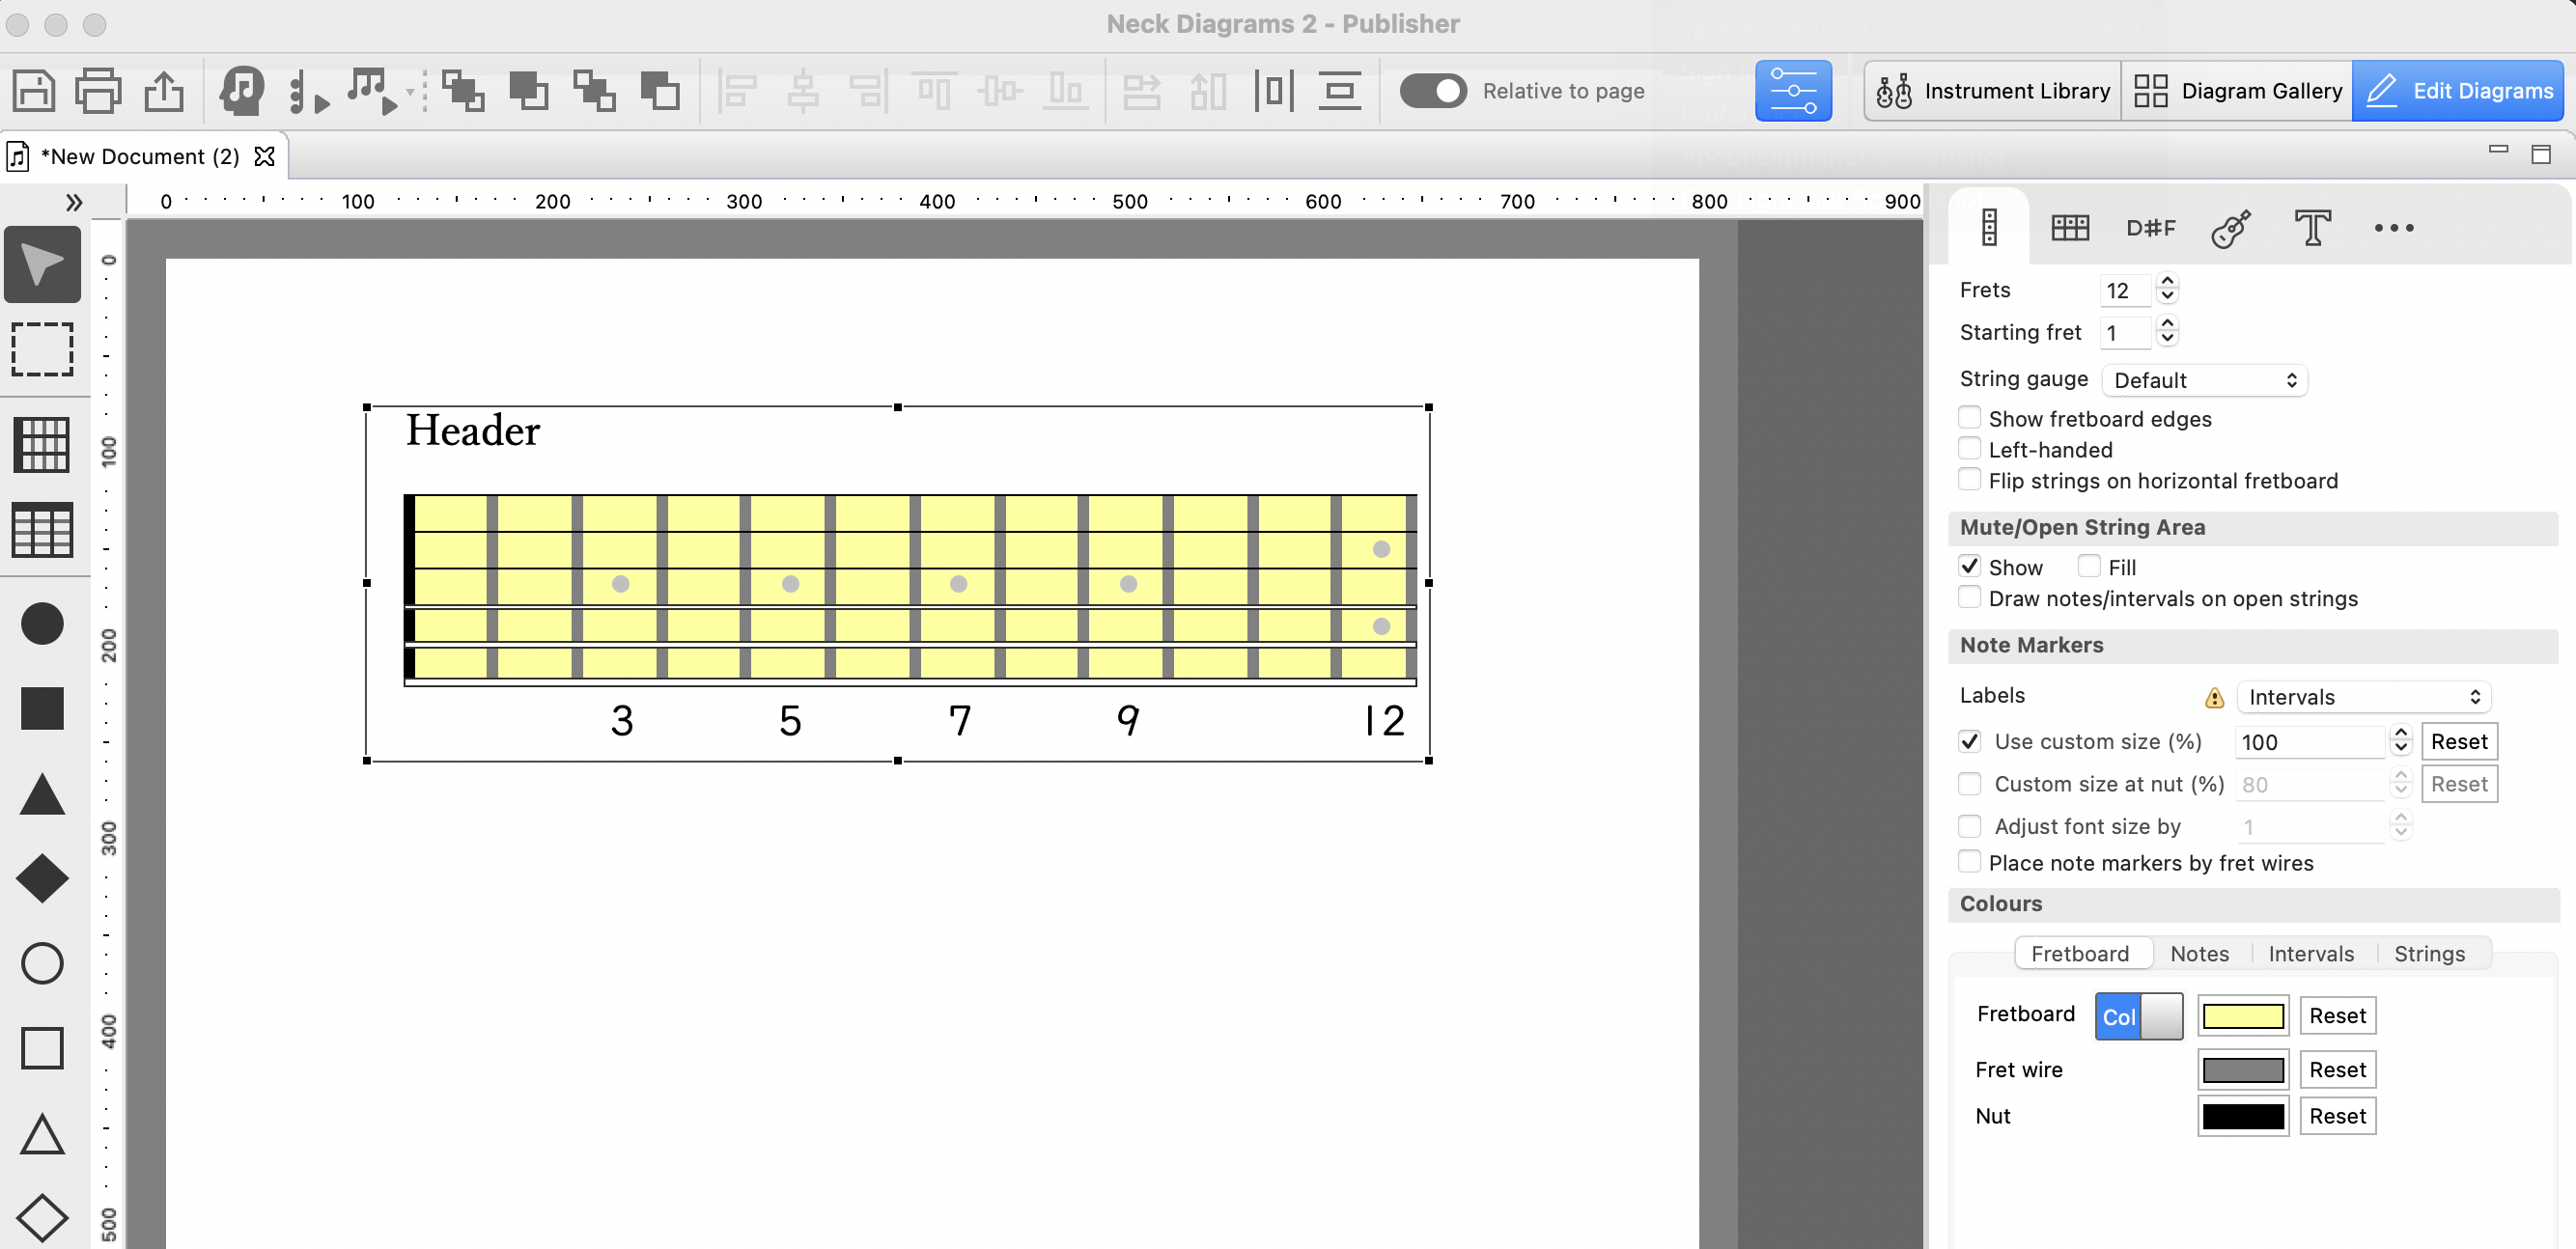Toggle the Relative to page switch
The width and height of the screenshot is (2576, 1249).
[x=1432, y=91]
